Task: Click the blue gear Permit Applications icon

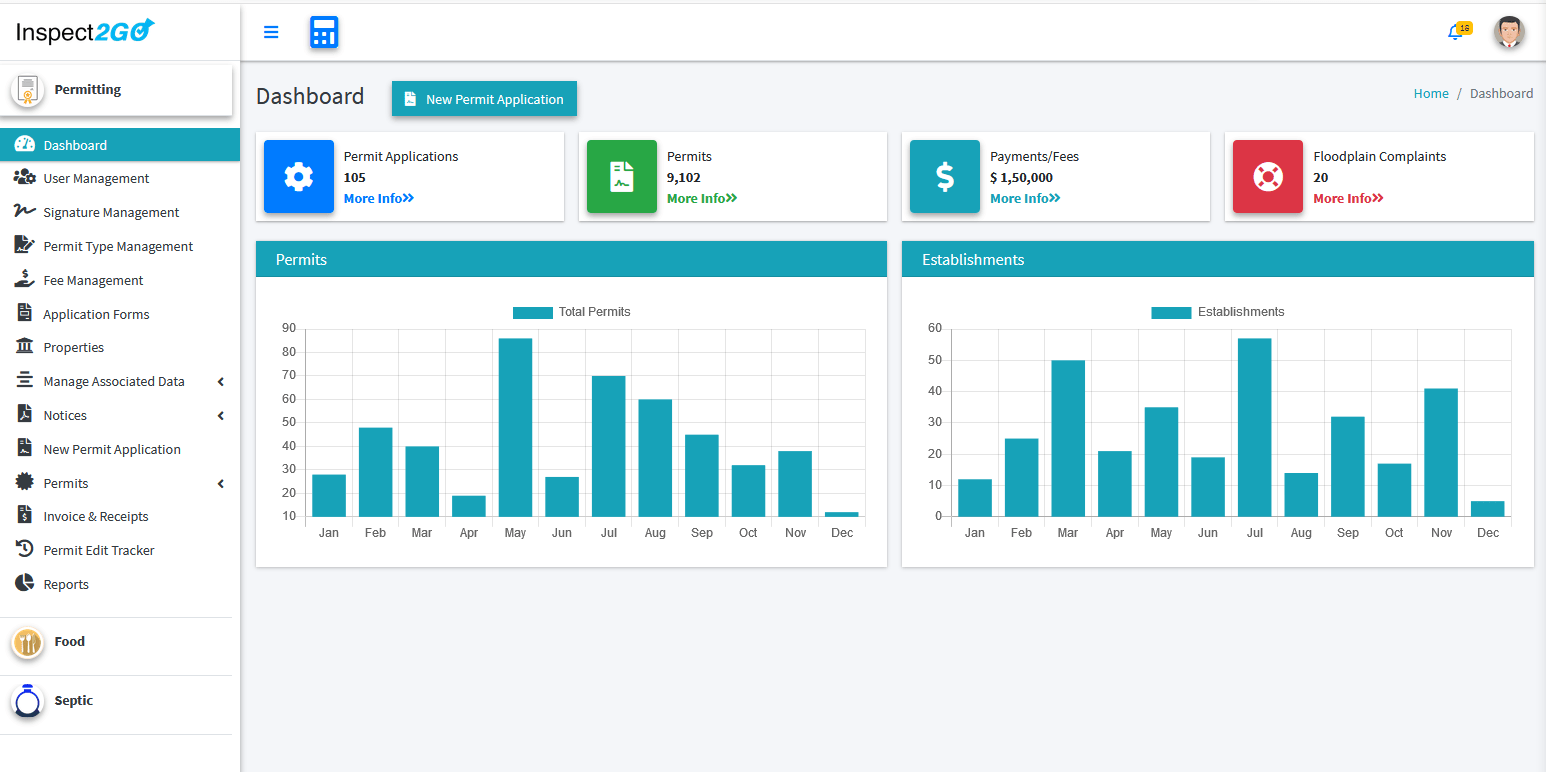Action: [299, 177]
